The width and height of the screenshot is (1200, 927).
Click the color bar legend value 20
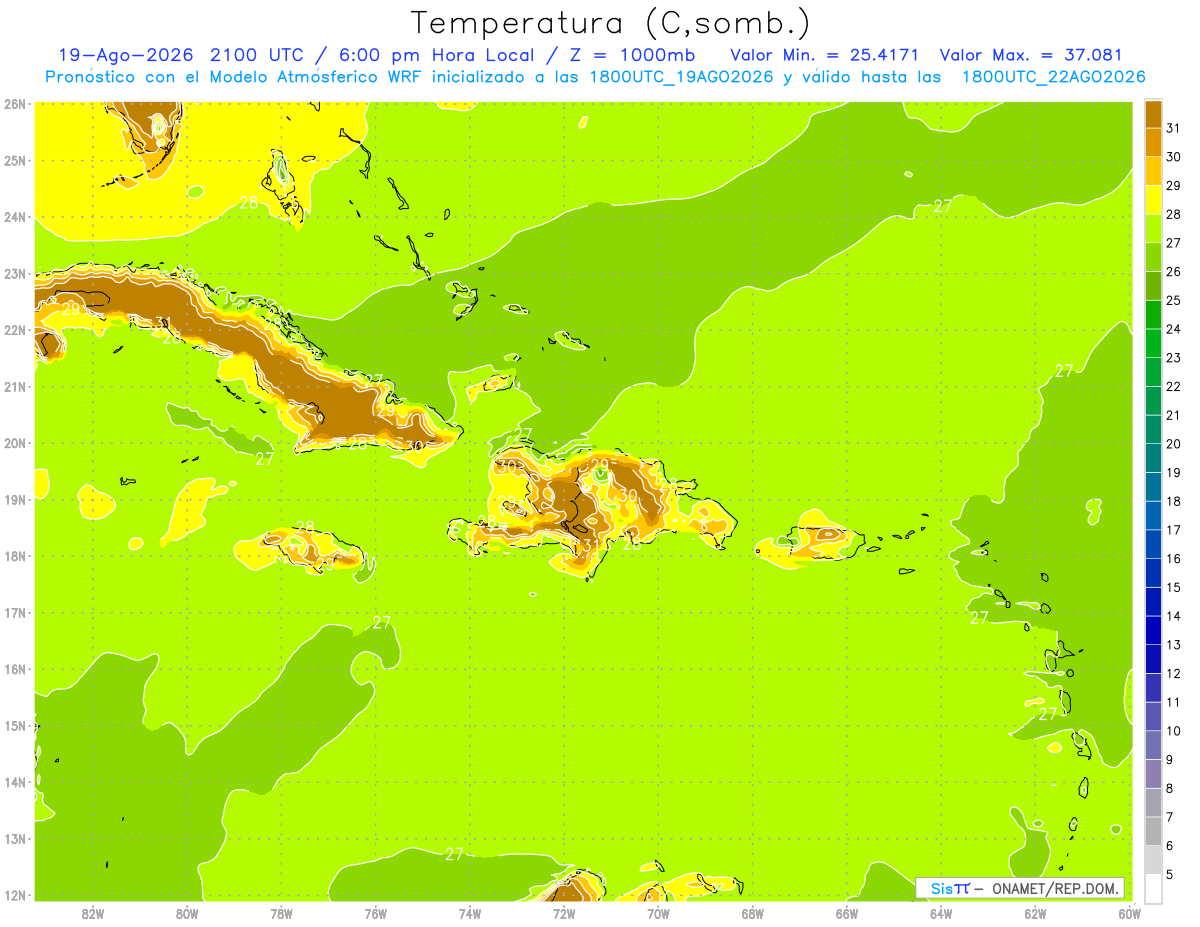pos(1174,444)
